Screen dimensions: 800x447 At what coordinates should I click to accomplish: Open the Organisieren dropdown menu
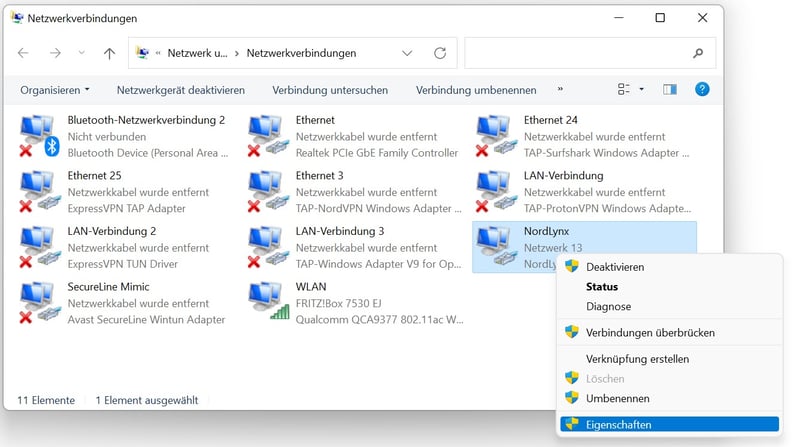(55, 90)
